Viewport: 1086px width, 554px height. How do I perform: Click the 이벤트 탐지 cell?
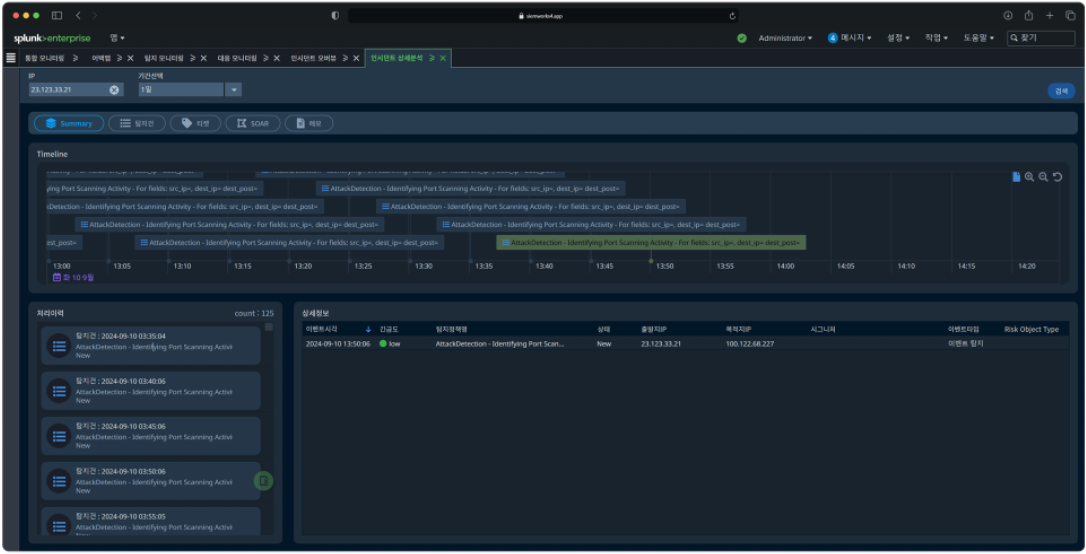(x=965, y=343)
